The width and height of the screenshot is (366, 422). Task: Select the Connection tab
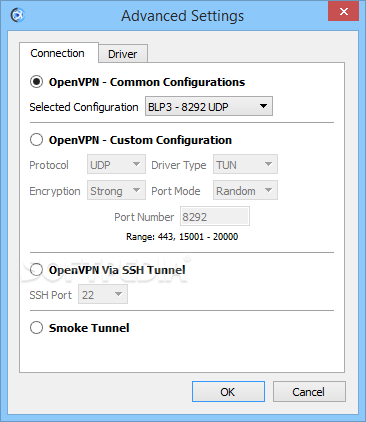tap(59, 53)
